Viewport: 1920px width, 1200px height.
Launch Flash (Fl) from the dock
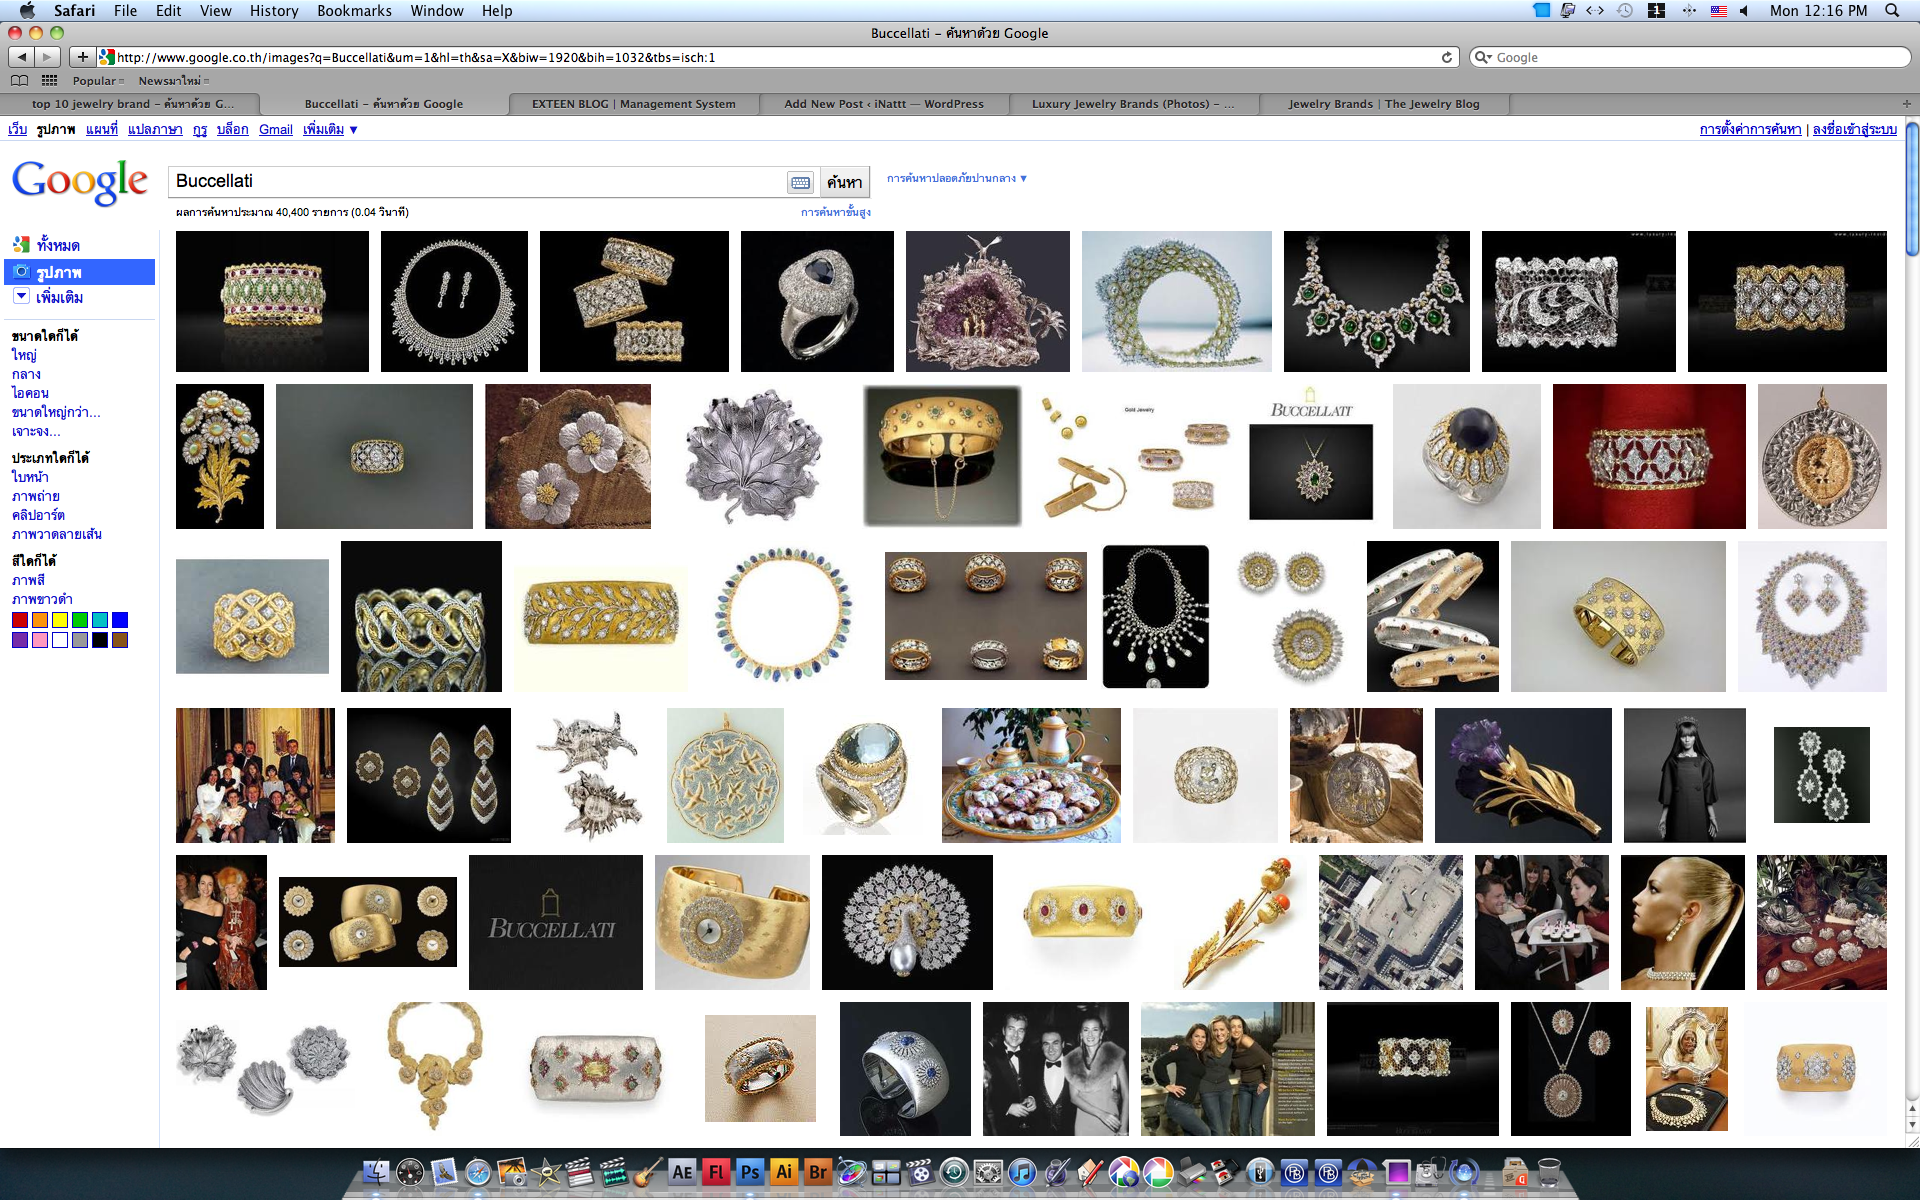coord(716,1172)
